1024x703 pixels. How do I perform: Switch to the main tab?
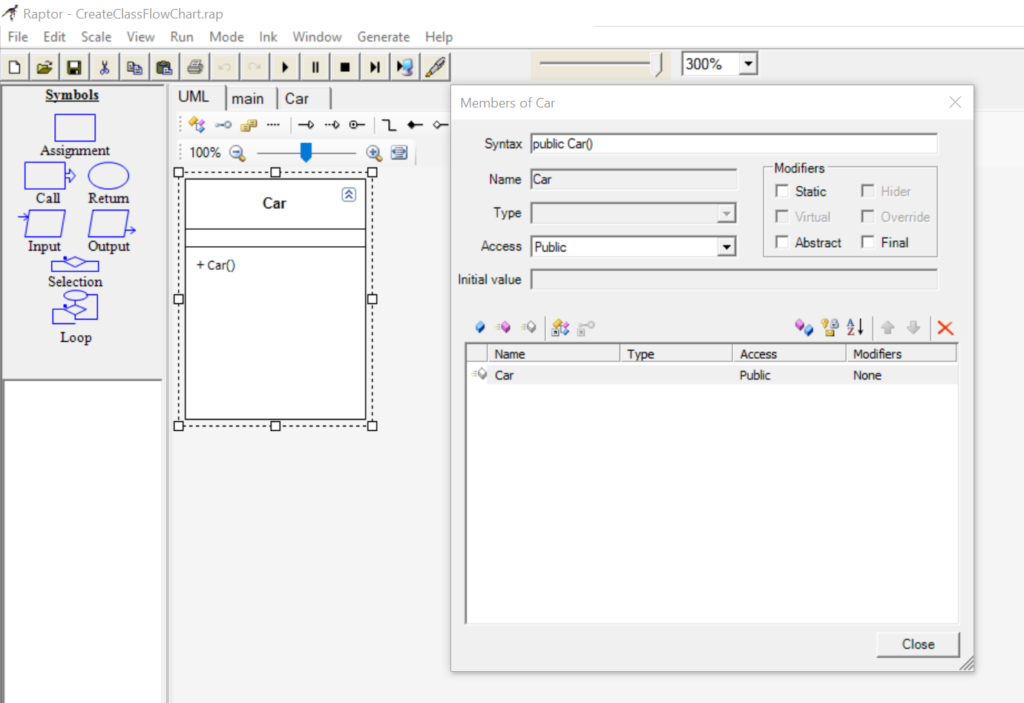click(x=249, y=98)
